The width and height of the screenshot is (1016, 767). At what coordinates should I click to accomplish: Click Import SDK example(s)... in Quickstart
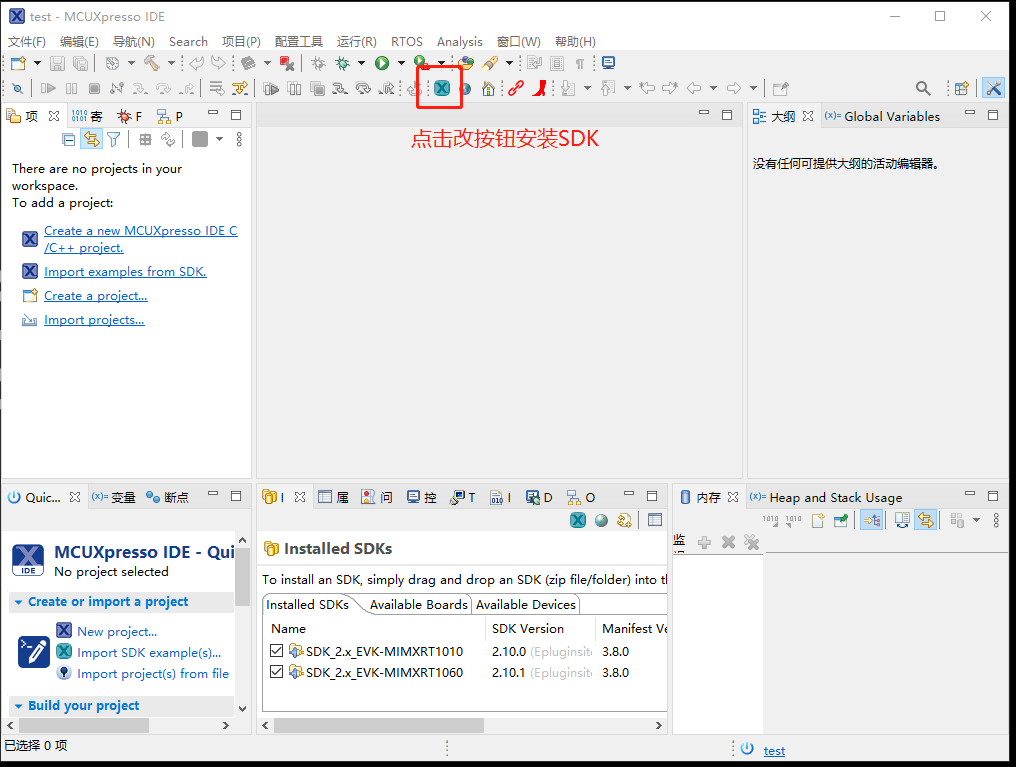point(149,652)
